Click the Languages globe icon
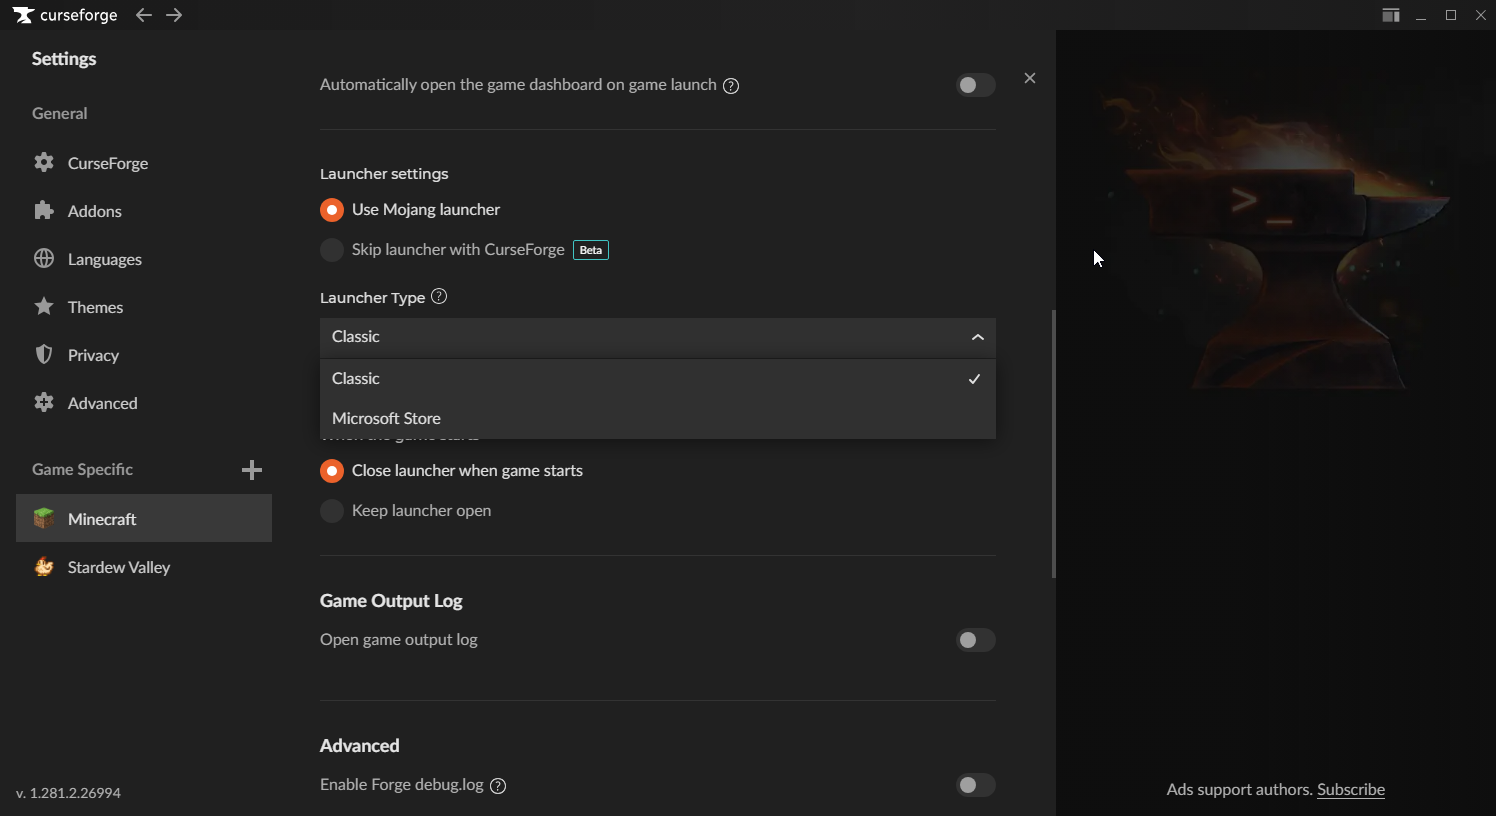 pyautogui.click(x=44, y=258)
